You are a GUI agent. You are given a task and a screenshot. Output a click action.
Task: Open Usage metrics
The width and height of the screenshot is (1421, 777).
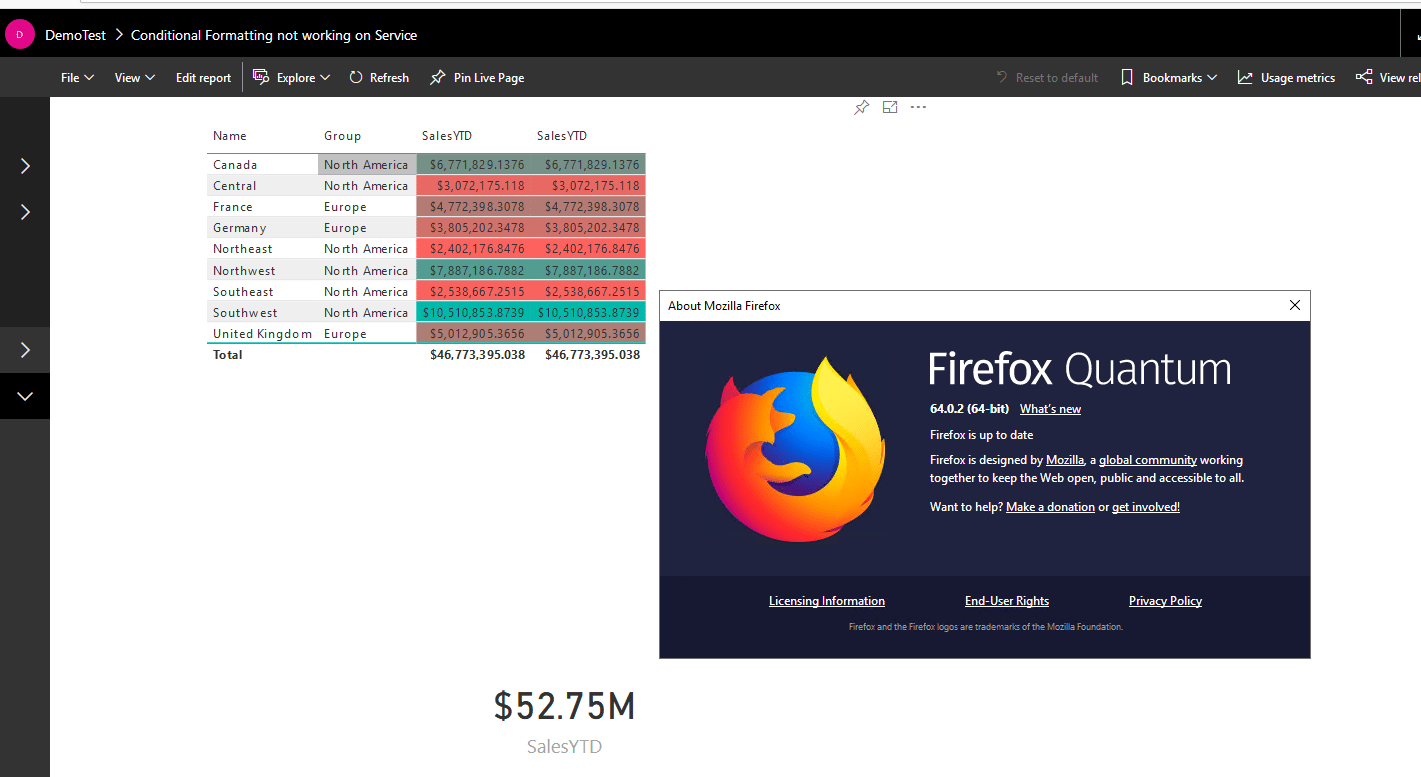[1286, 78]
